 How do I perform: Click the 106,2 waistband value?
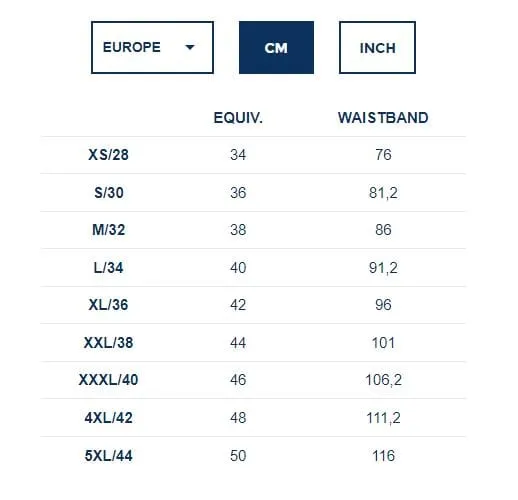click(383, 380)
